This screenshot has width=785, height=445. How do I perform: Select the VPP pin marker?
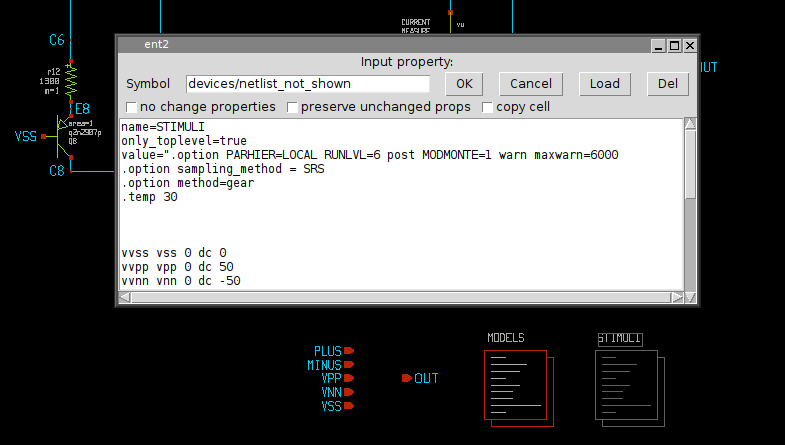pyautogui.click(x=349, y=379)
